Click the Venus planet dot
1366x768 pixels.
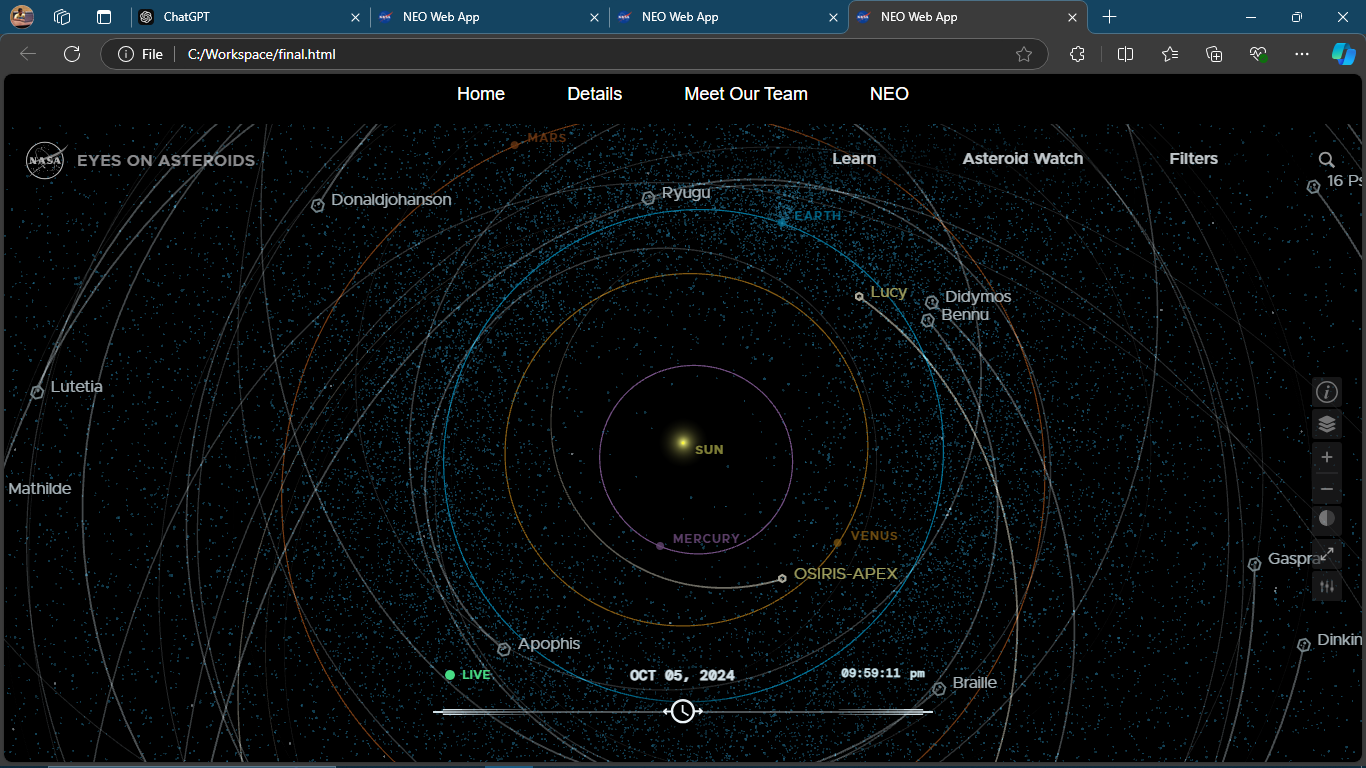click(837, 543)
